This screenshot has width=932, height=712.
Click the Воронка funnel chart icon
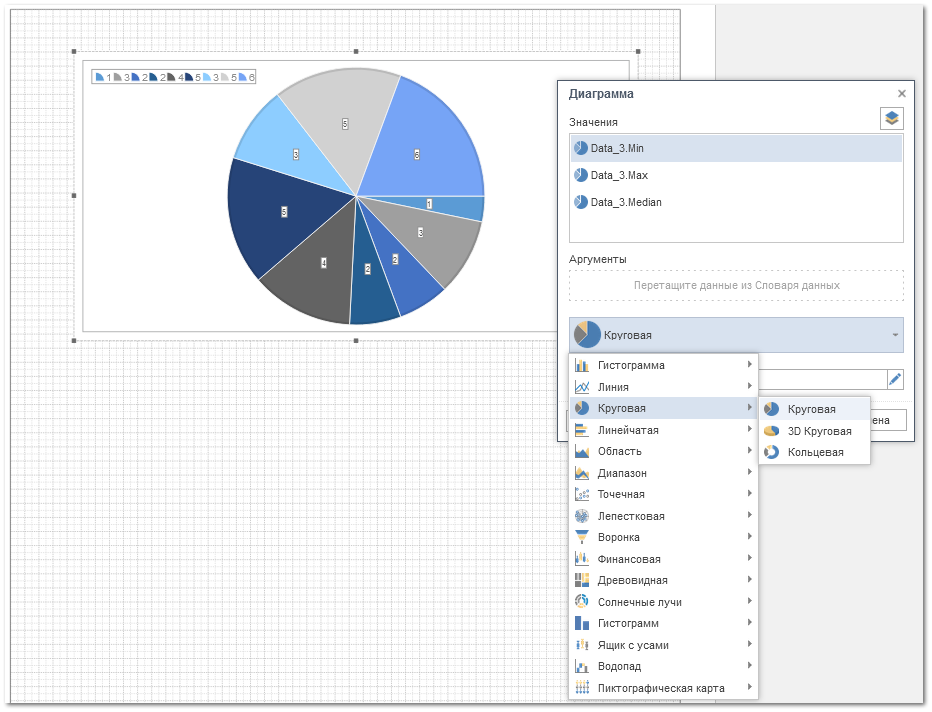click(x=582, y=537)
